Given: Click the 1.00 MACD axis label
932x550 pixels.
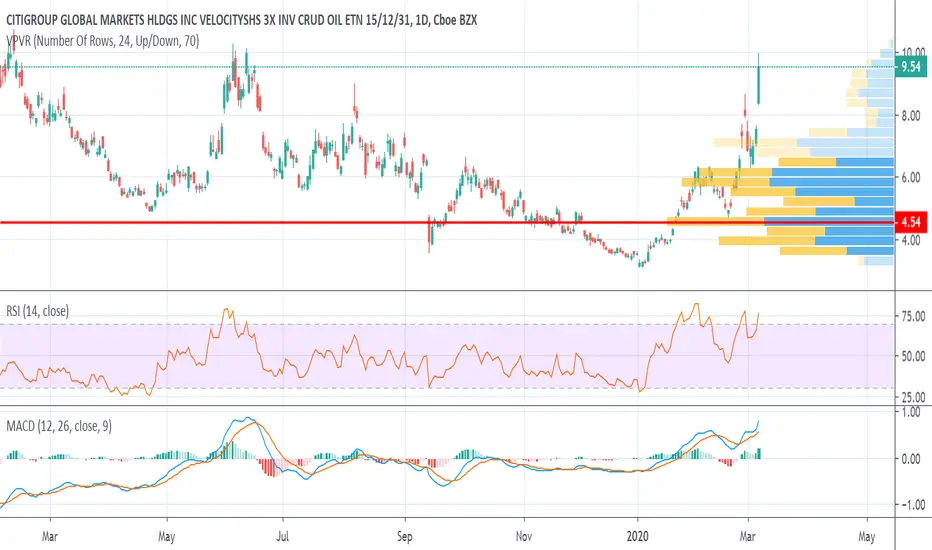Looking at the screenshot, I should pyautogui.click(x=911, y=412).
